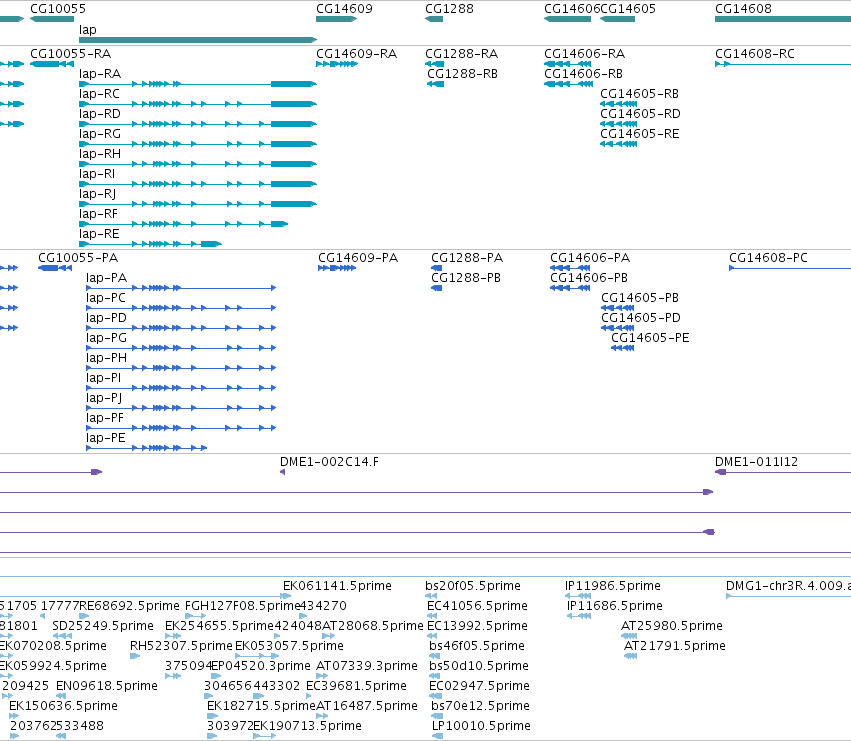Select the lap-RH transcript label
851x741 pixels.
tap(100, 154)
